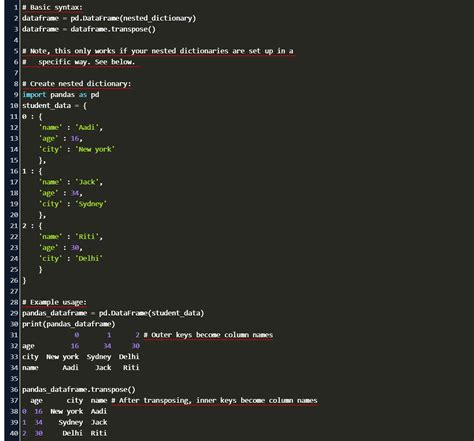Place cursor at age value 34
The height and width of the screenshot is (441, 474).
pyautogui.click(x=75, y=193)
